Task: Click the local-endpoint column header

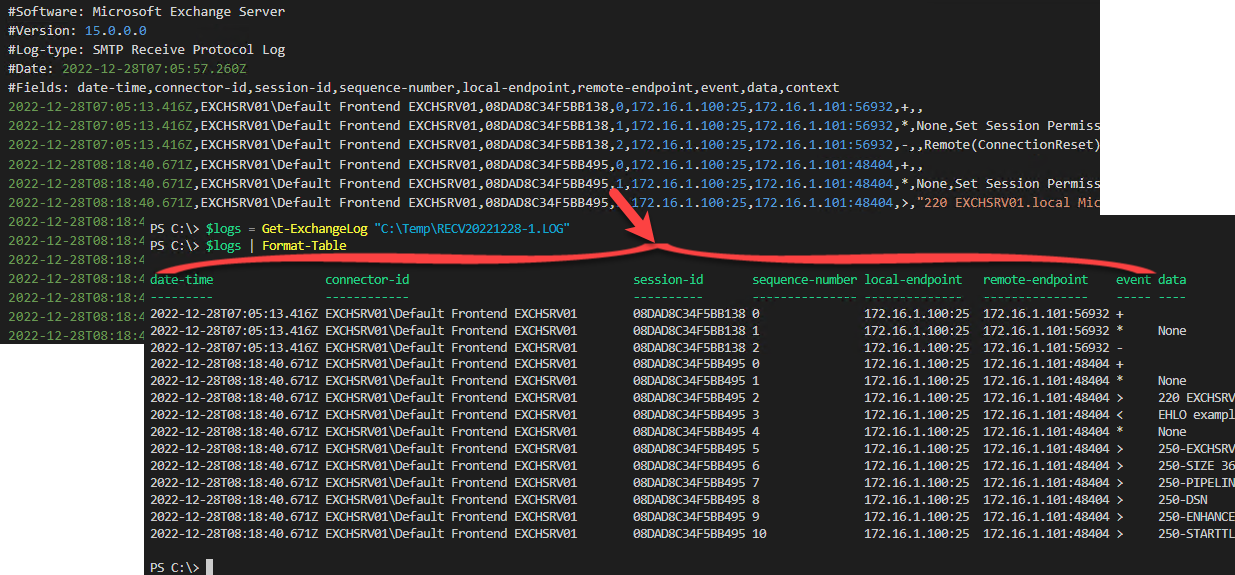Action: pyautogui.click(x=913, y=280)
